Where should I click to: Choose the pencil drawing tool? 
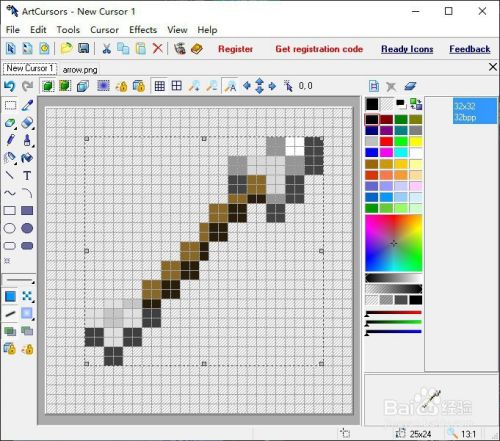(x=10, y=140)
